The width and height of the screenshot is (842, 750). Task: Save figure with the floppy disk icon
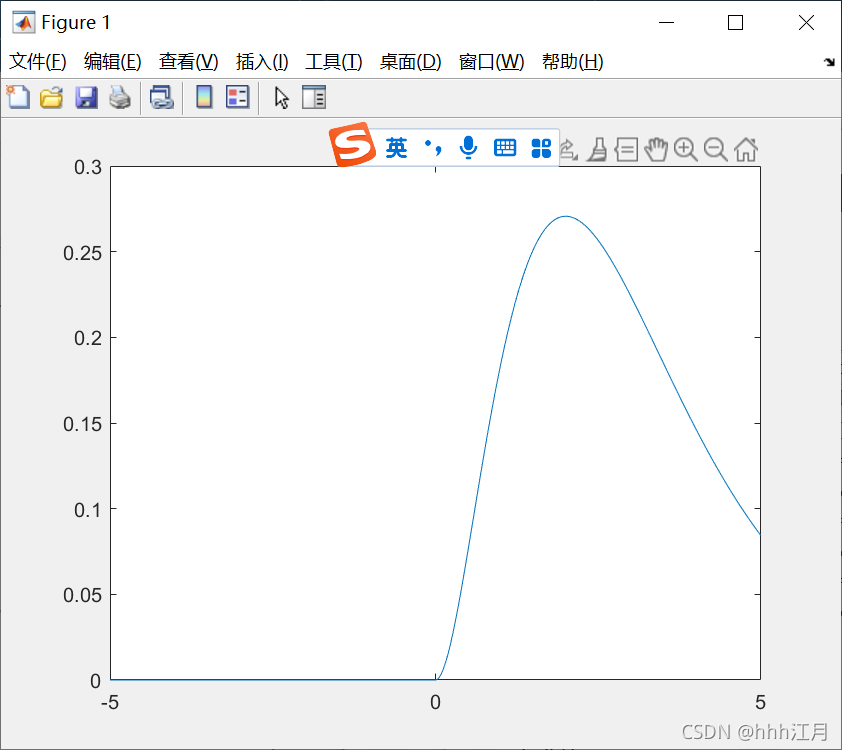86,98
